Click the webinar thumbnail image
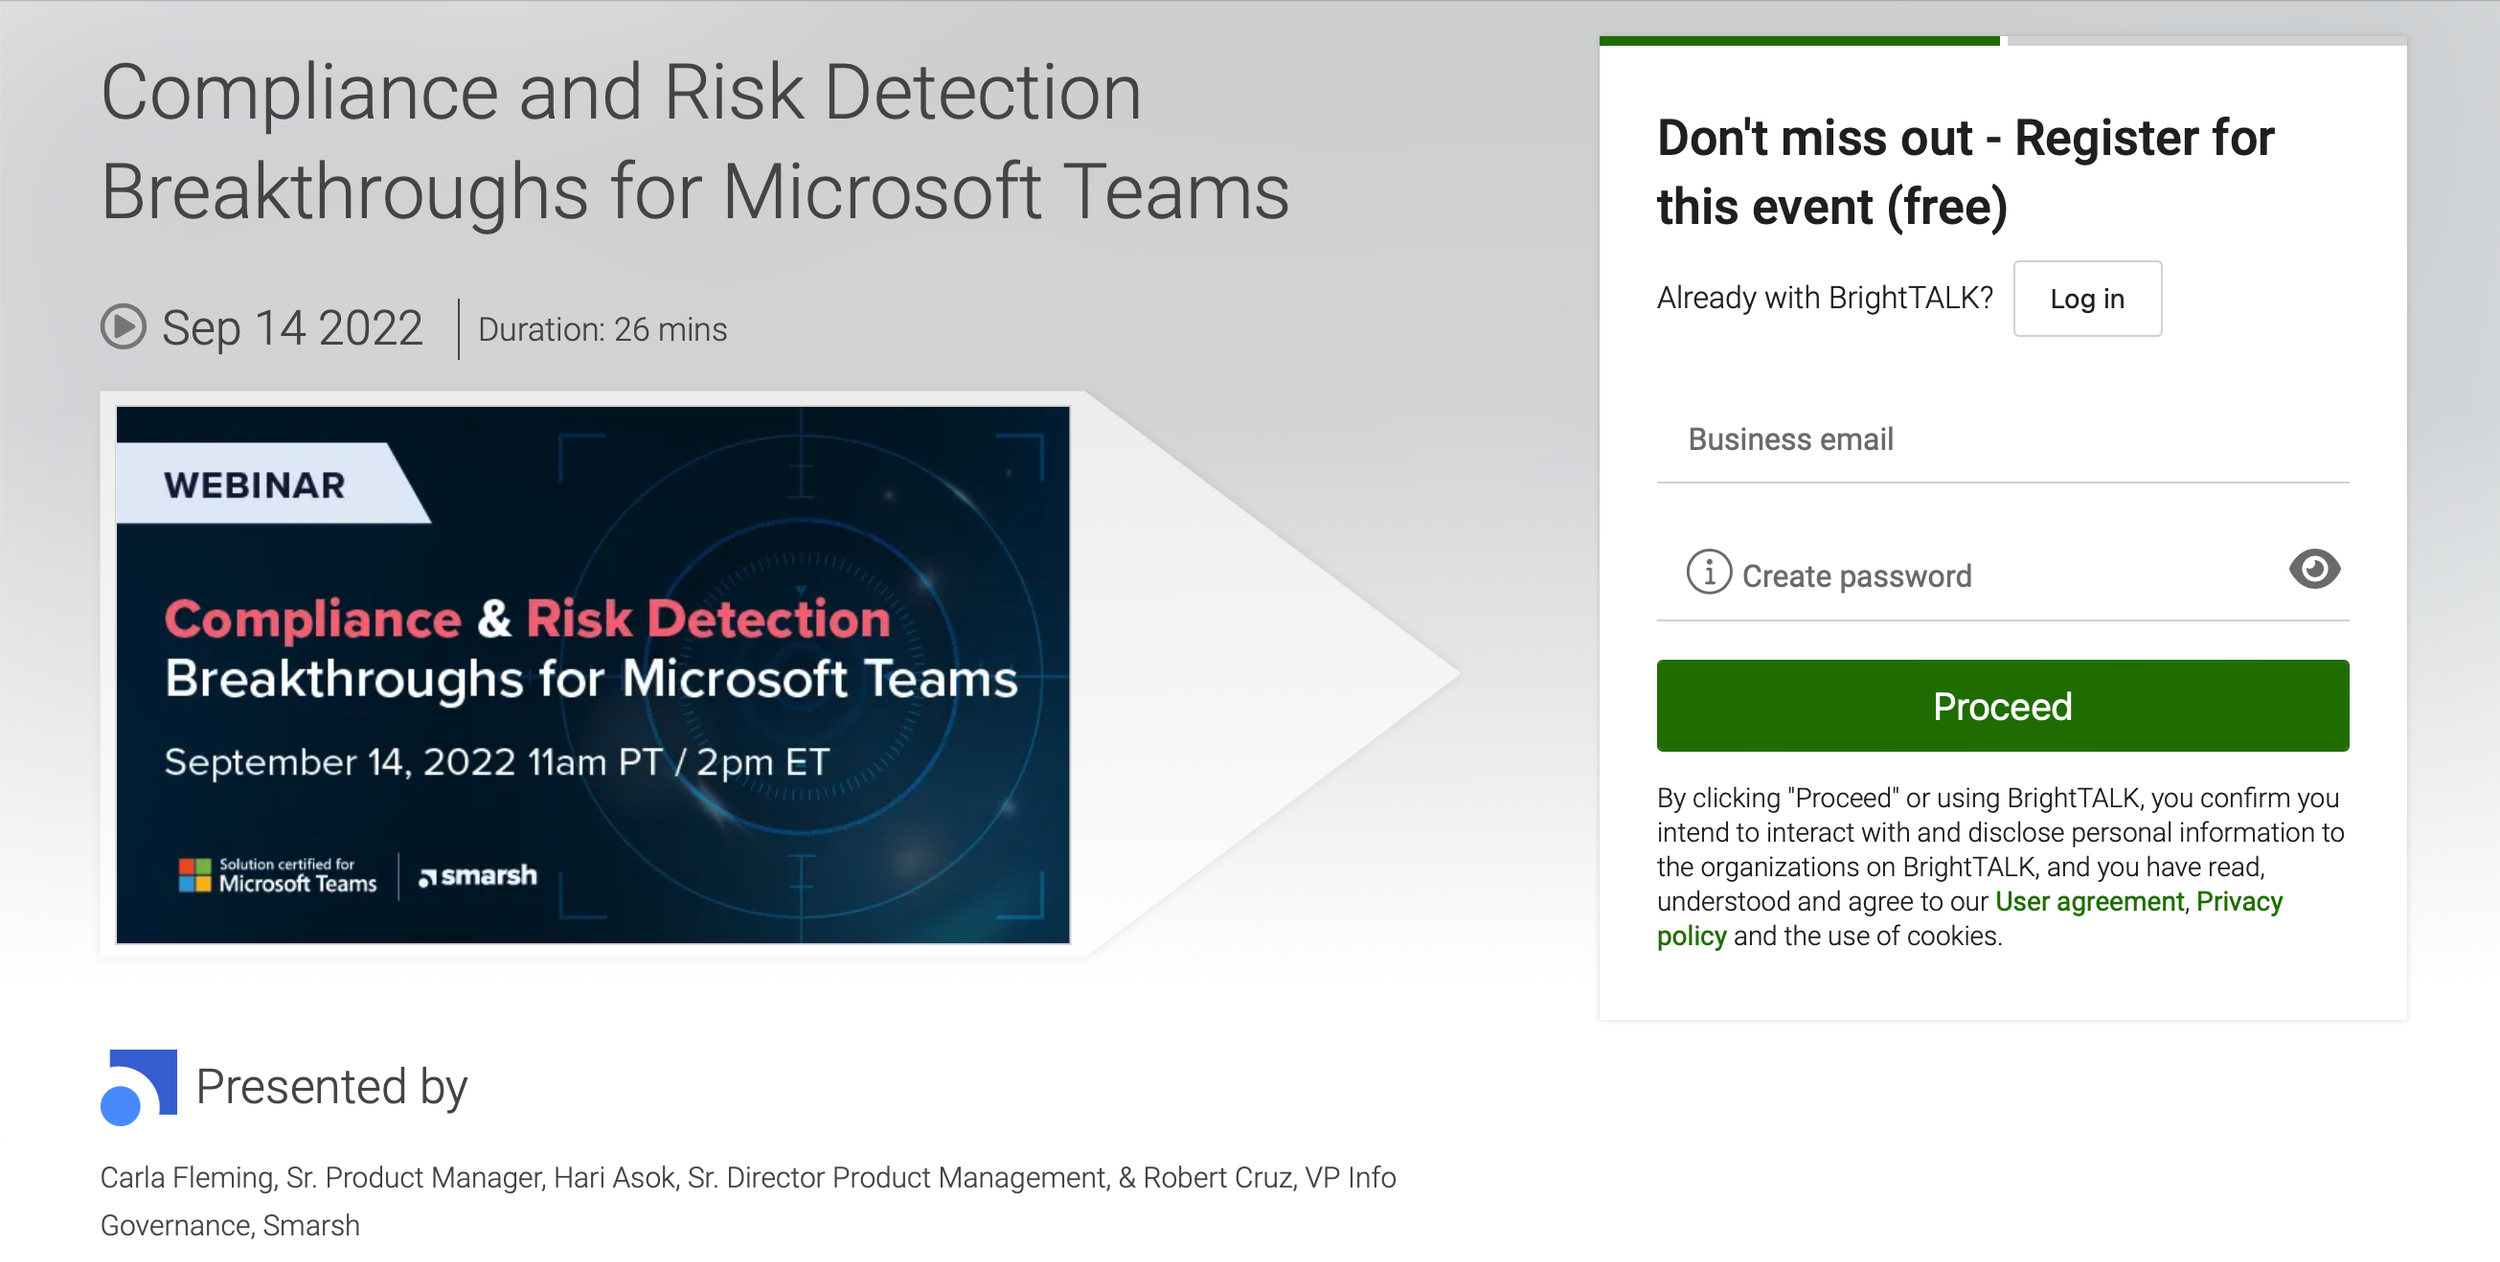 click(x=593, y=675)
